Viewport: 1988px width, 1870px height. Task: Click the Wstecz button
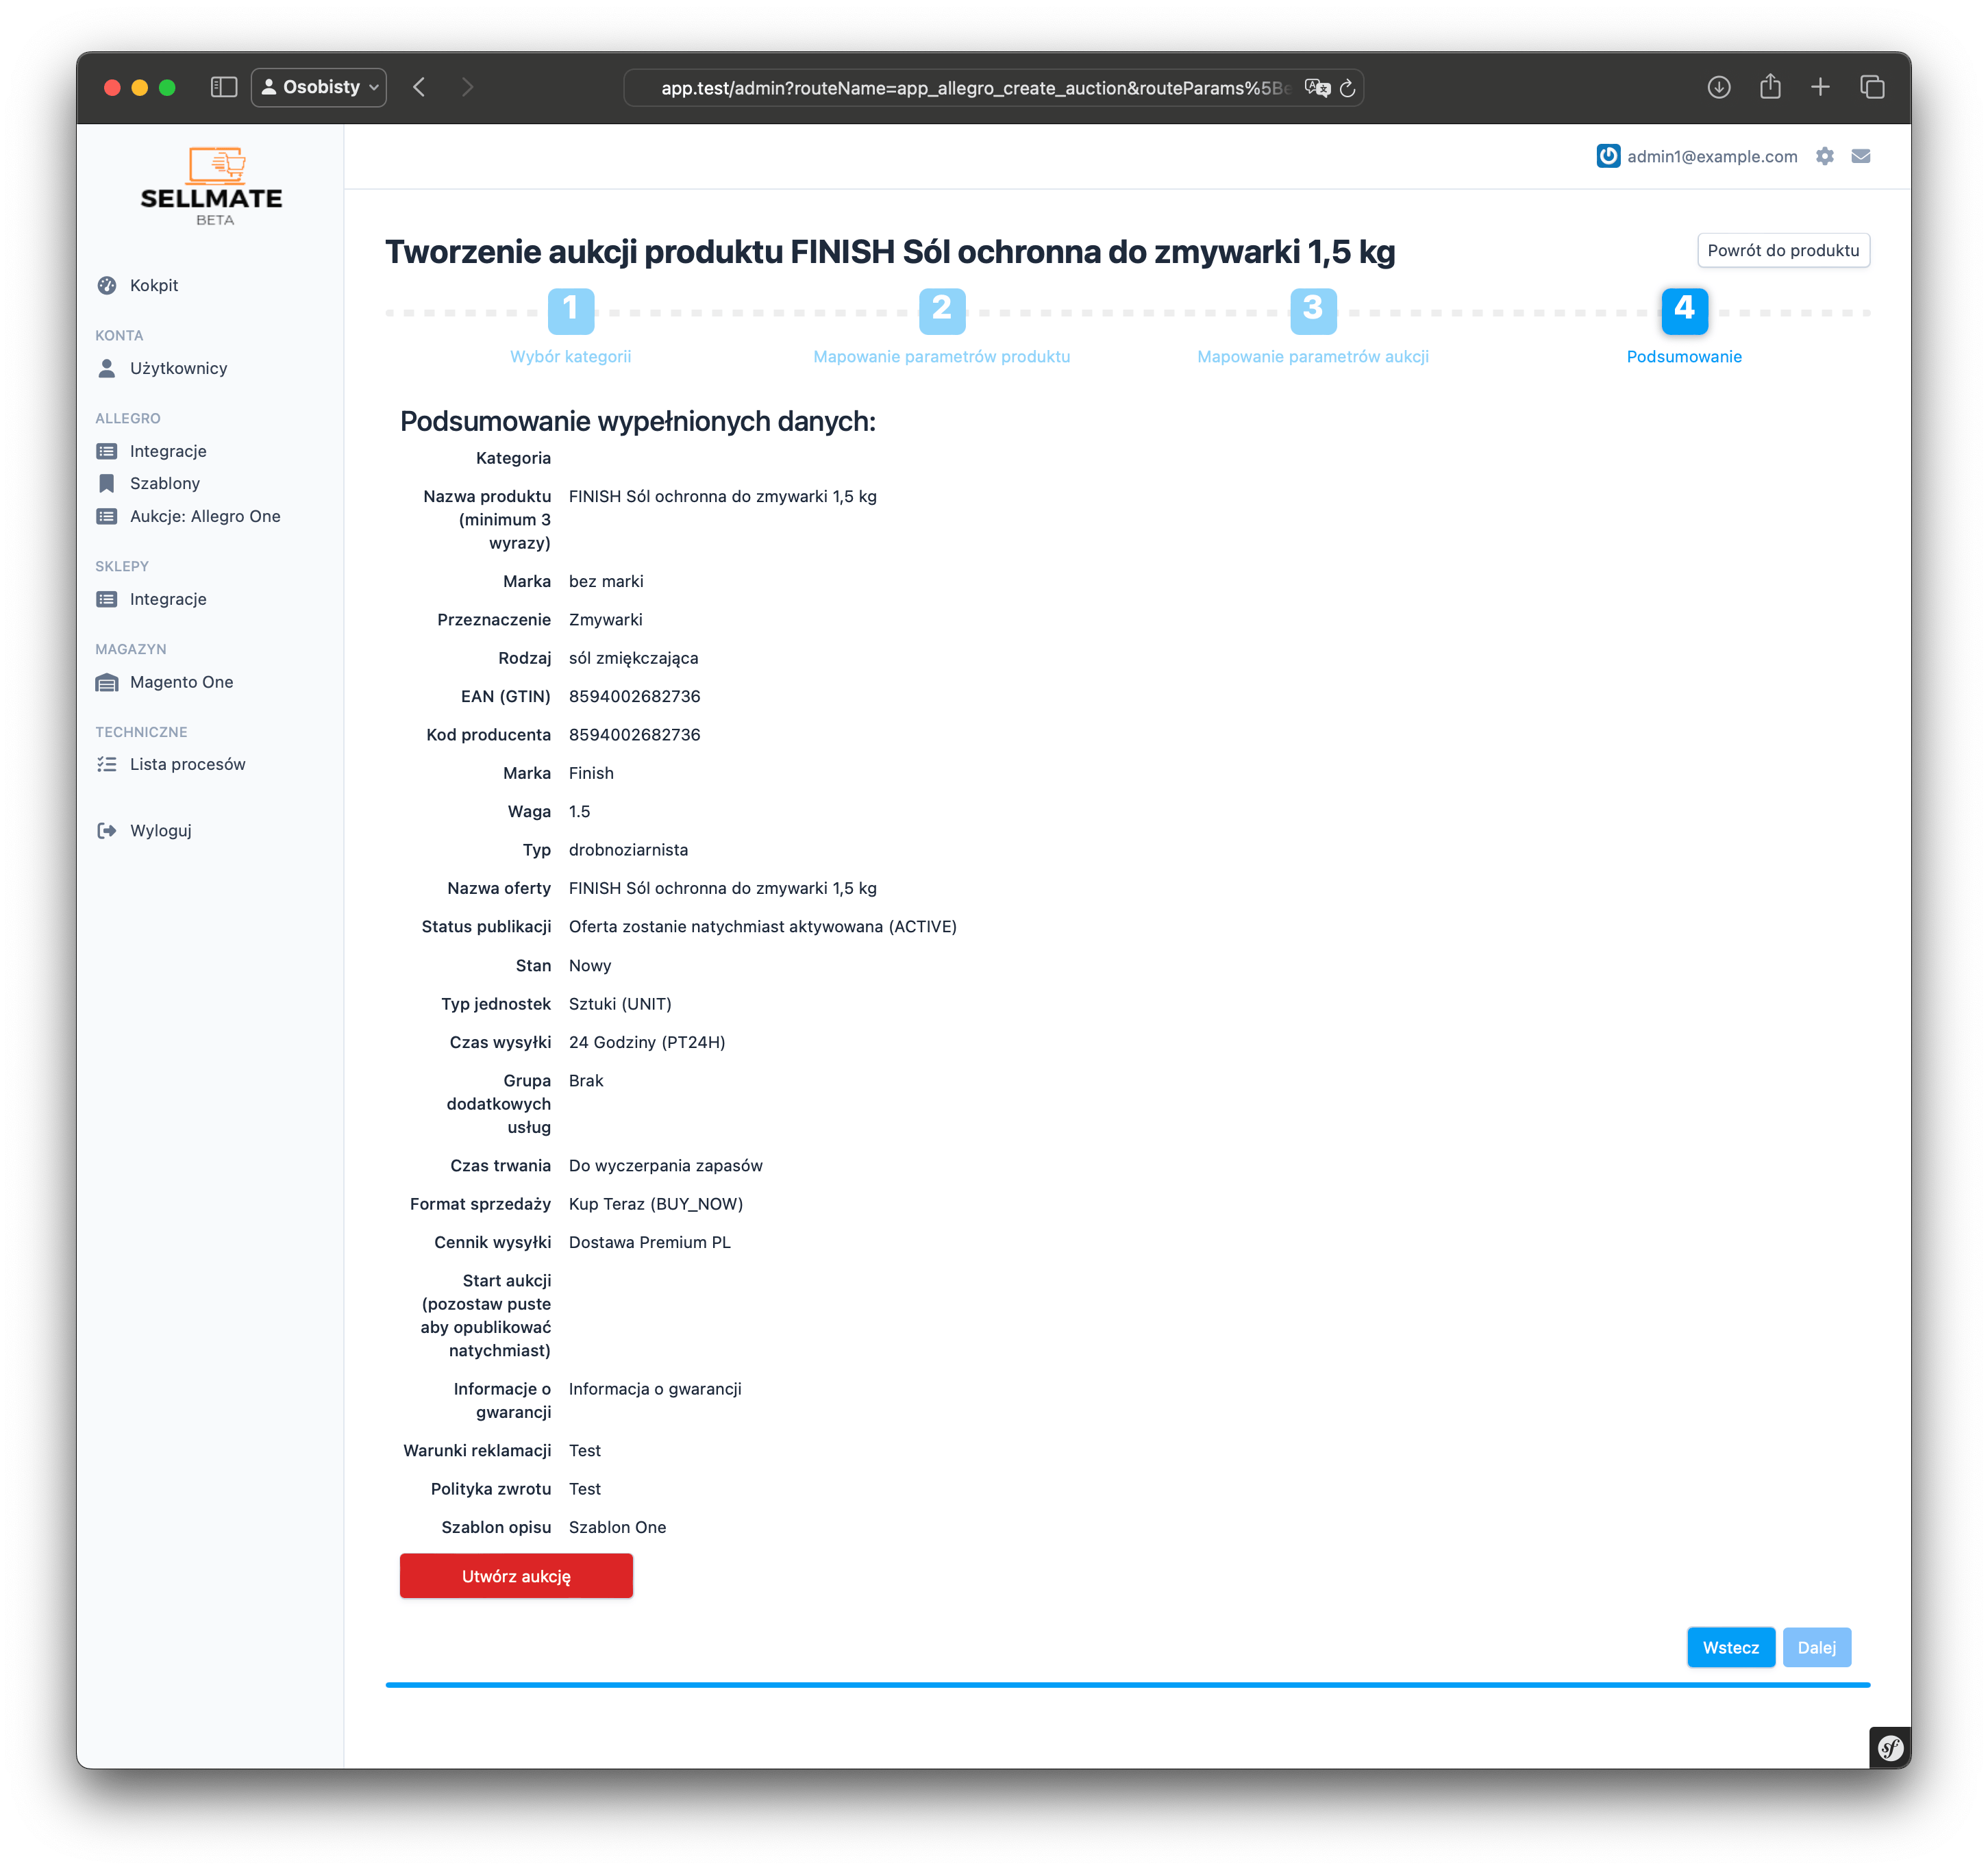pos(1731,1647)
